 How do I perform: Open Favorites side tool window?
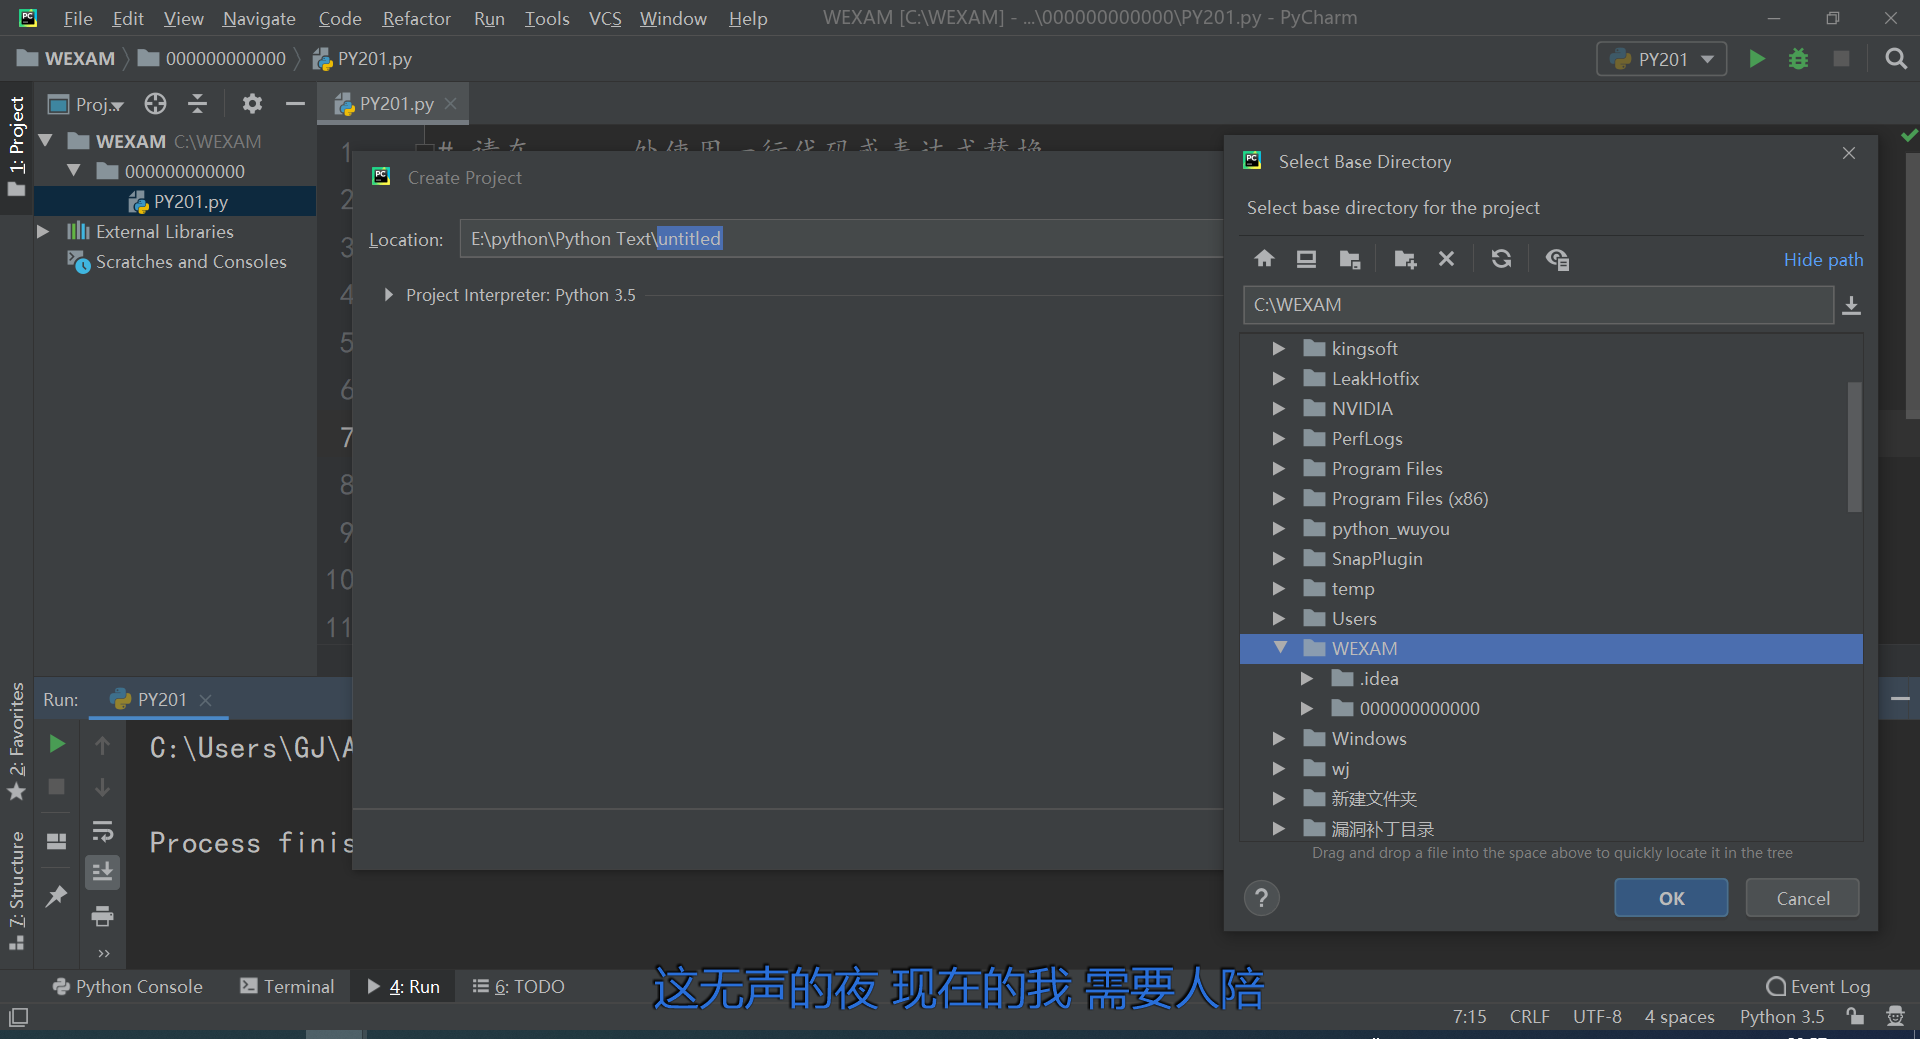point(16,741)
